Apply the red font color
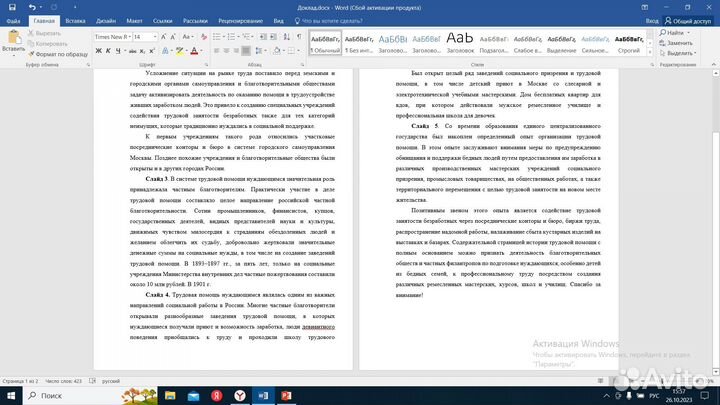The width and height of the screenshot is (720, 405). point(194,51)
